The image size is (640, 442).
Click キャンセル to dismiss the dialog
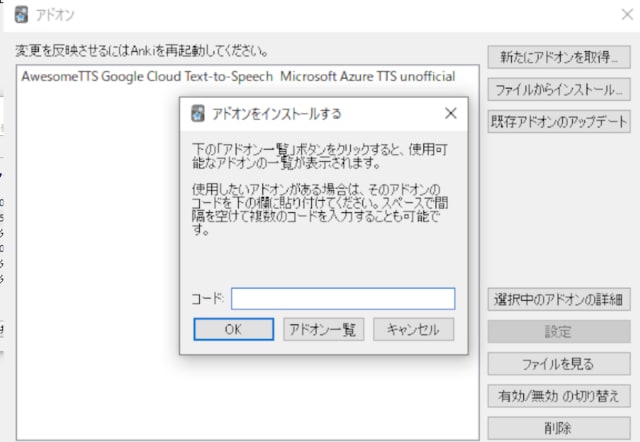413,329
